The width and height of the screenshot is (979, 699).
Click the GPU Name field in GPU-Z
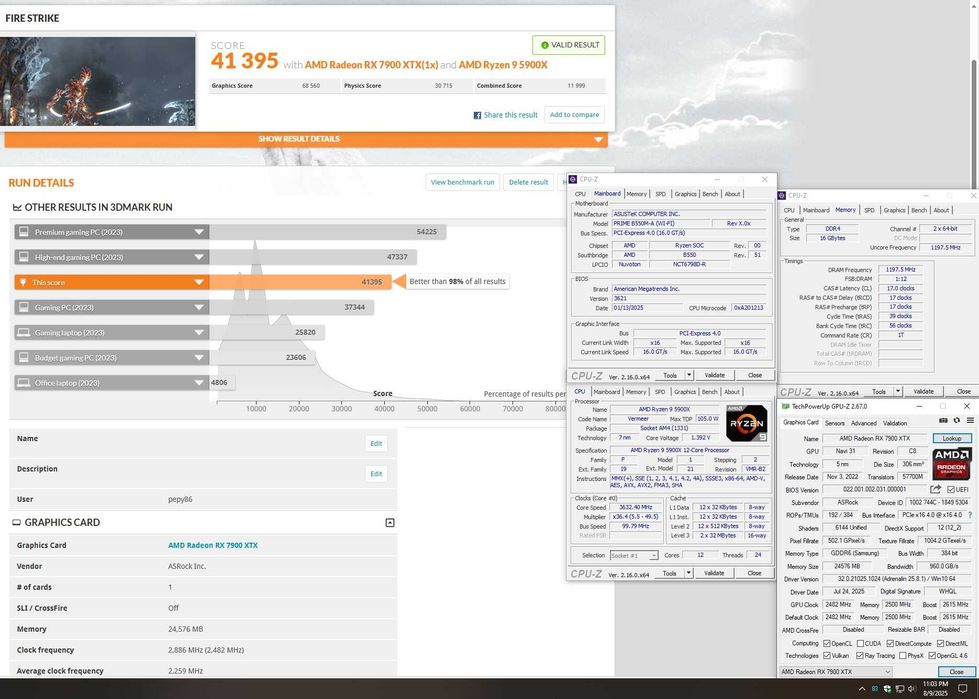[x=874, y=439]
